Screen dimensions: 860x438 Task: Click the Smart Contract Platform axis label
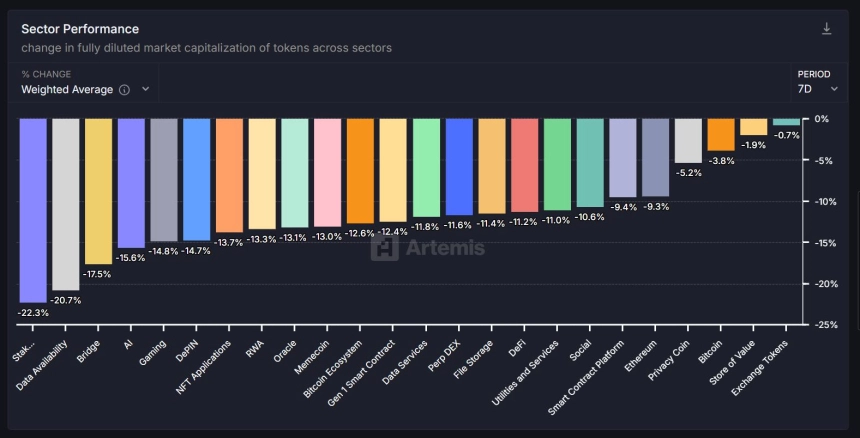tap(586, 378)
